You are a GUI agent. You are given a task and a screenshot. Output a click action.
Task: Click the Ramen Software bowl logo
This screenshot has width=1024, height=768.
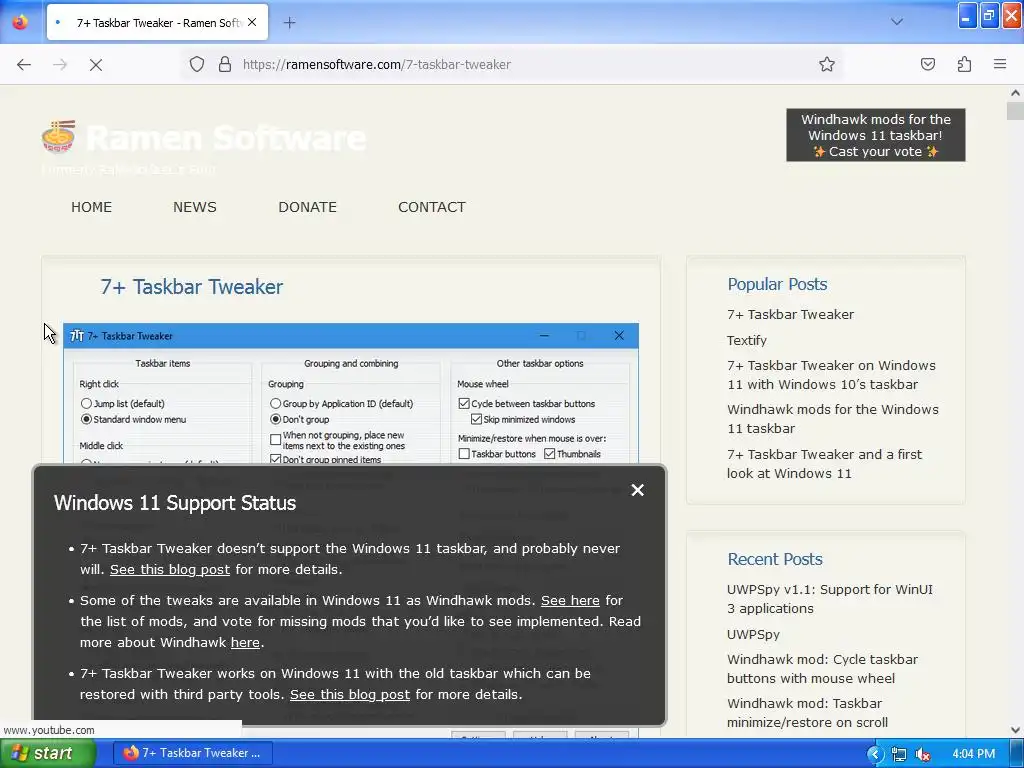pos(58,136)
